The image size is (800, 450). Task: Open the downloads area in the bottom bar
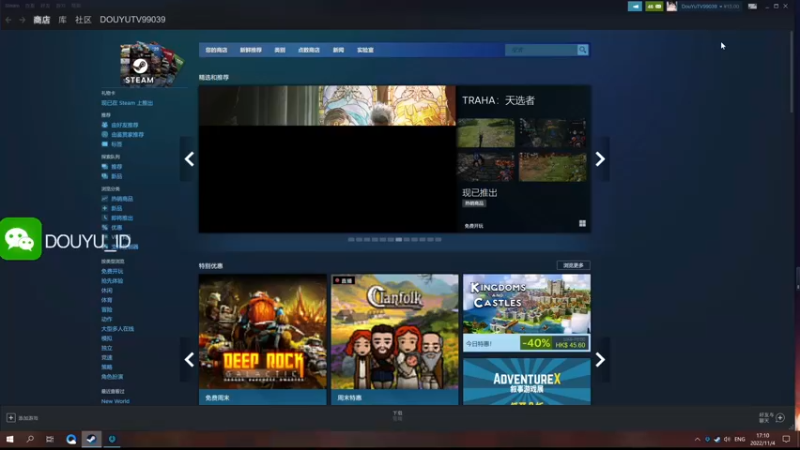point(397,416)
